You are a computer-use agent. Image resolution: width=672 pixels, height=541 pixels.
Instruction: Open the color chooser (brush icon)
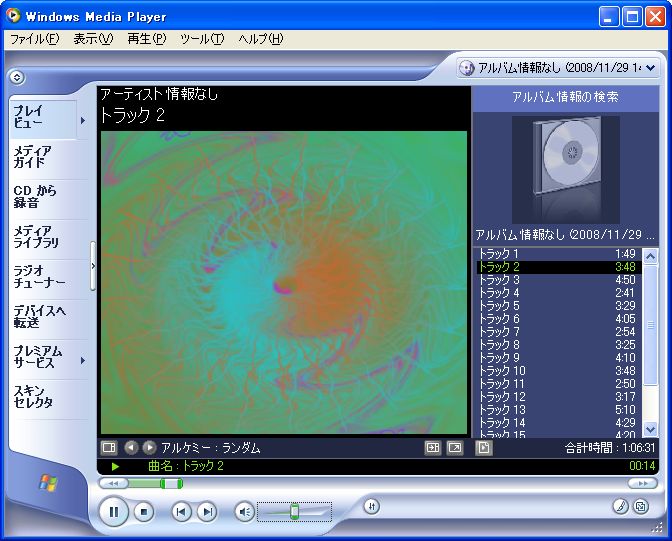point(620,507)
